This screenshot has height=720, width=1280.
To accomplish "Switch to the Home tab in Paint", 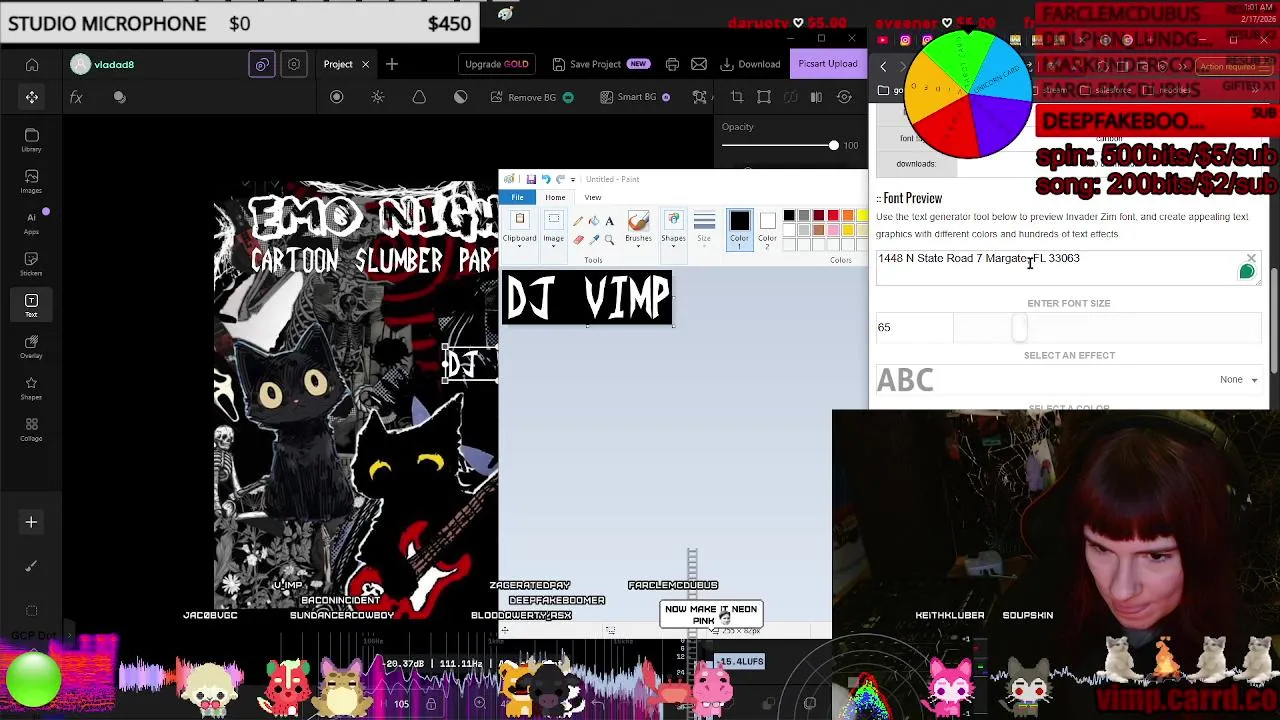I will pyautogui.click(x=555, y=197).
